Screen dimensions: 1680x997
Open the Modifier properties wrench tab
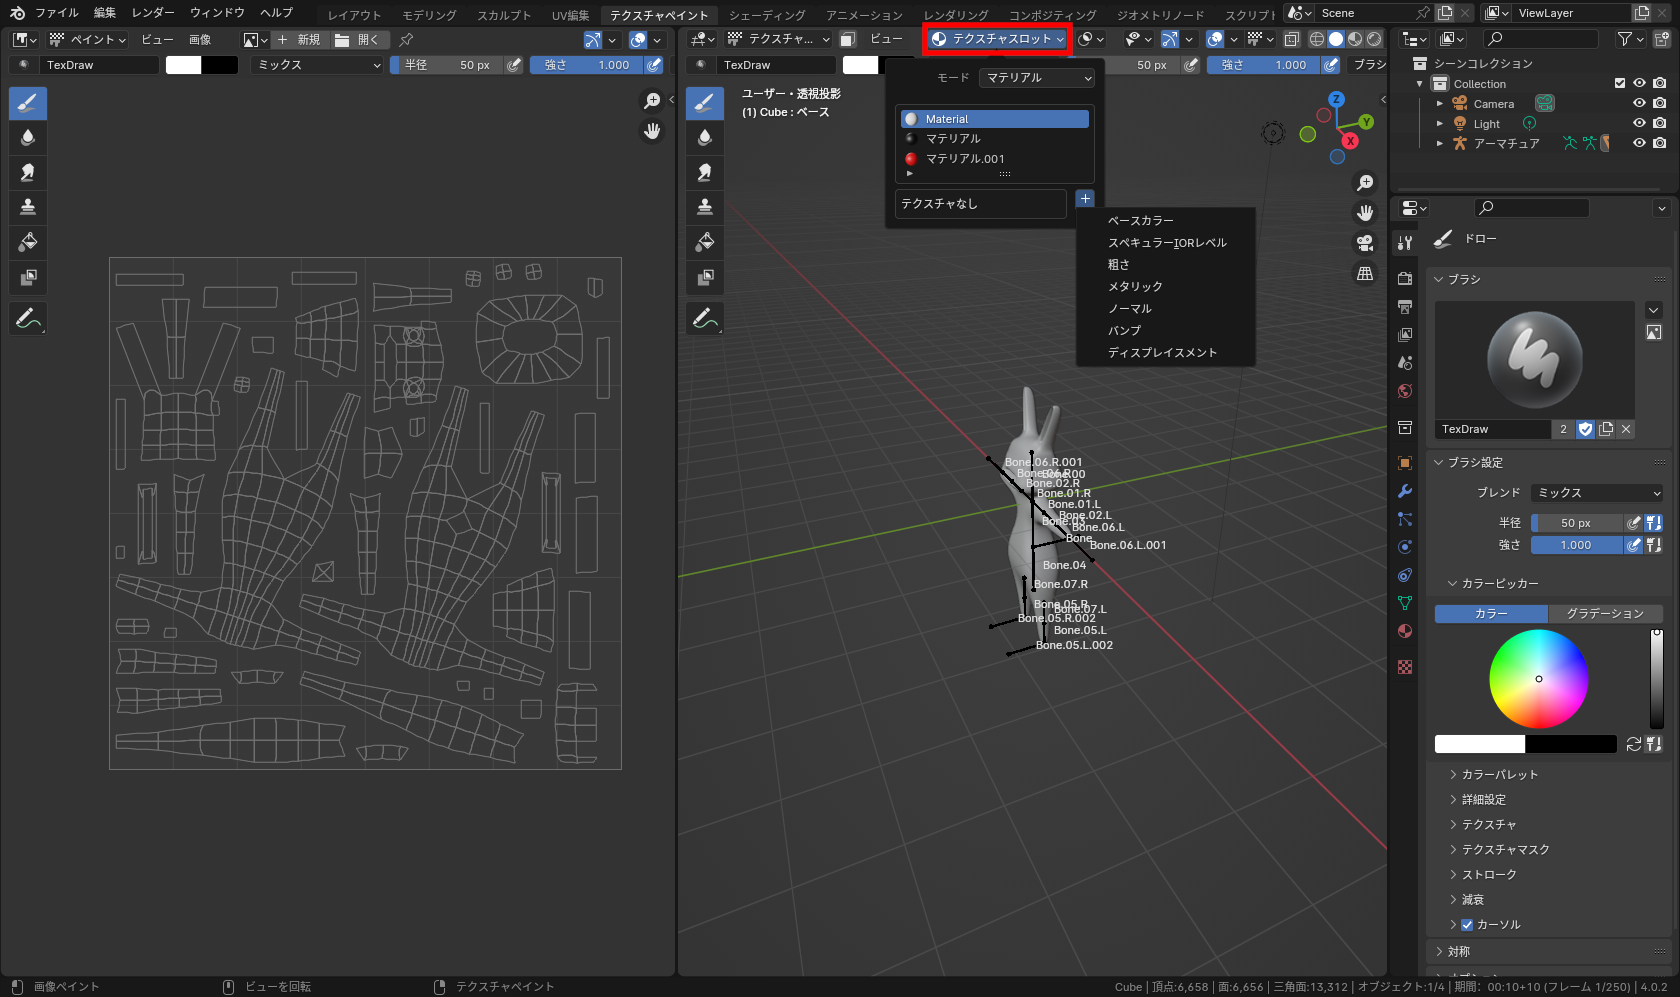pyautogui.click(x=1404, y=490)
